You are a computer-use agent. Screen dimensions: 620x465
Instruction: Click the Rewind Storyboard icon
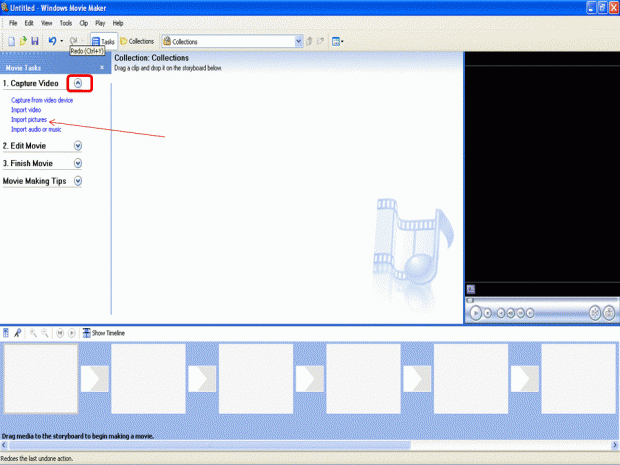60,333
